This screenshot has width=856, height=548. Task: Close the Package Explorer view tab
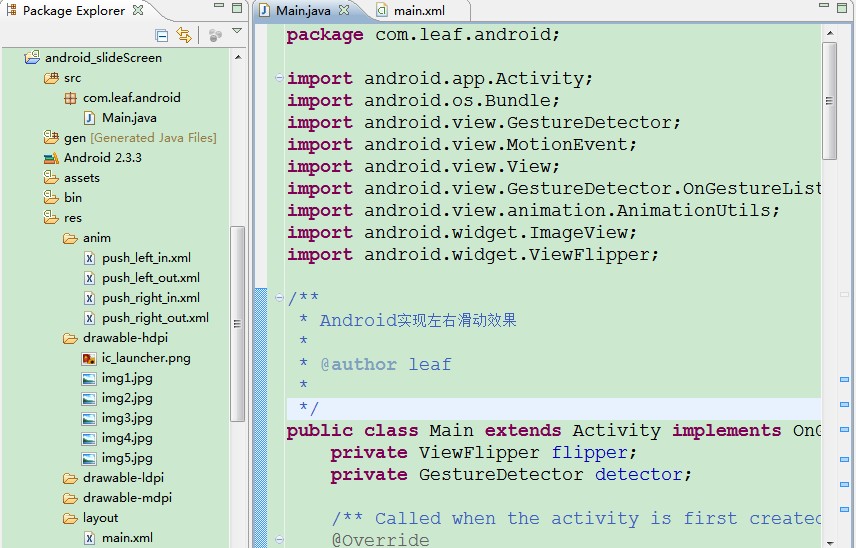137,11
